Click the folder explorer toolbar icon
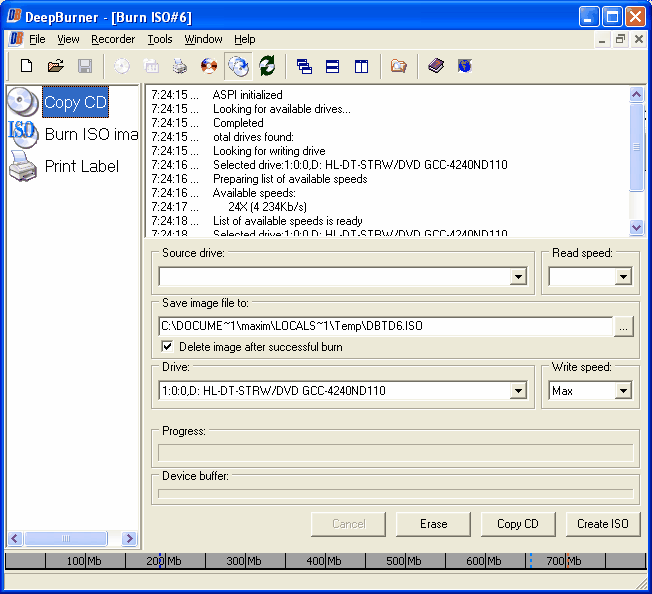This screenshot has width=652, height=594. coord(398,66)
